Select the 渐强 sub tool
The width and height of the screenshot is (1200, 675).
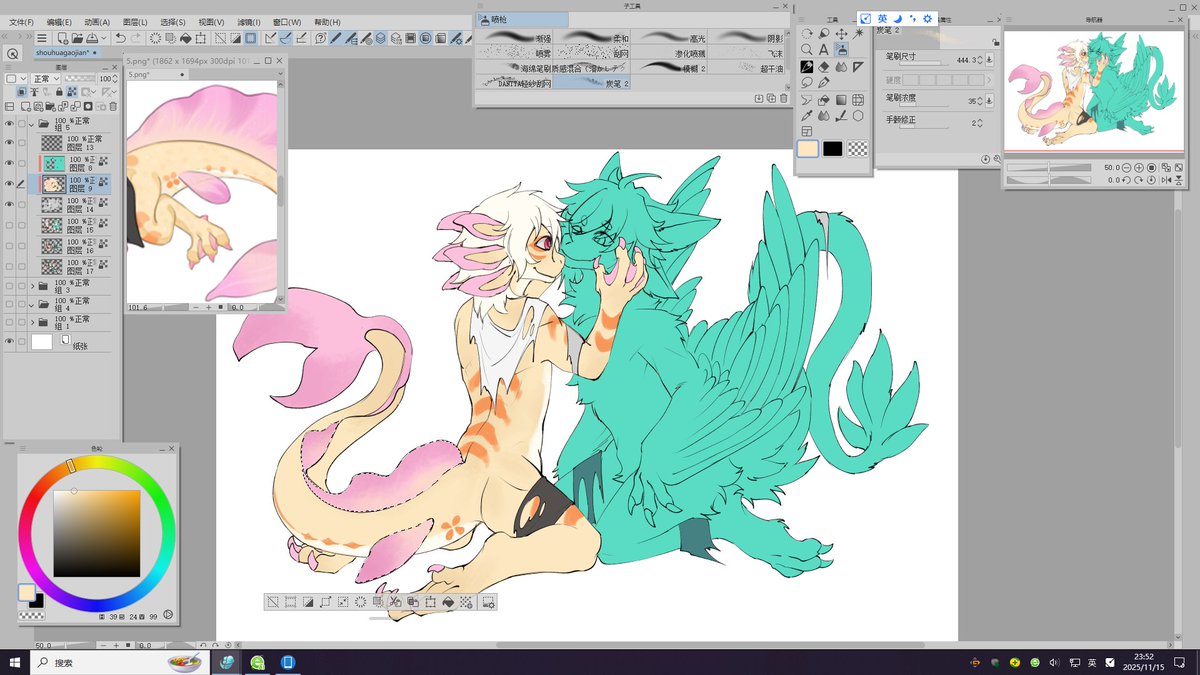coord(514,36)
